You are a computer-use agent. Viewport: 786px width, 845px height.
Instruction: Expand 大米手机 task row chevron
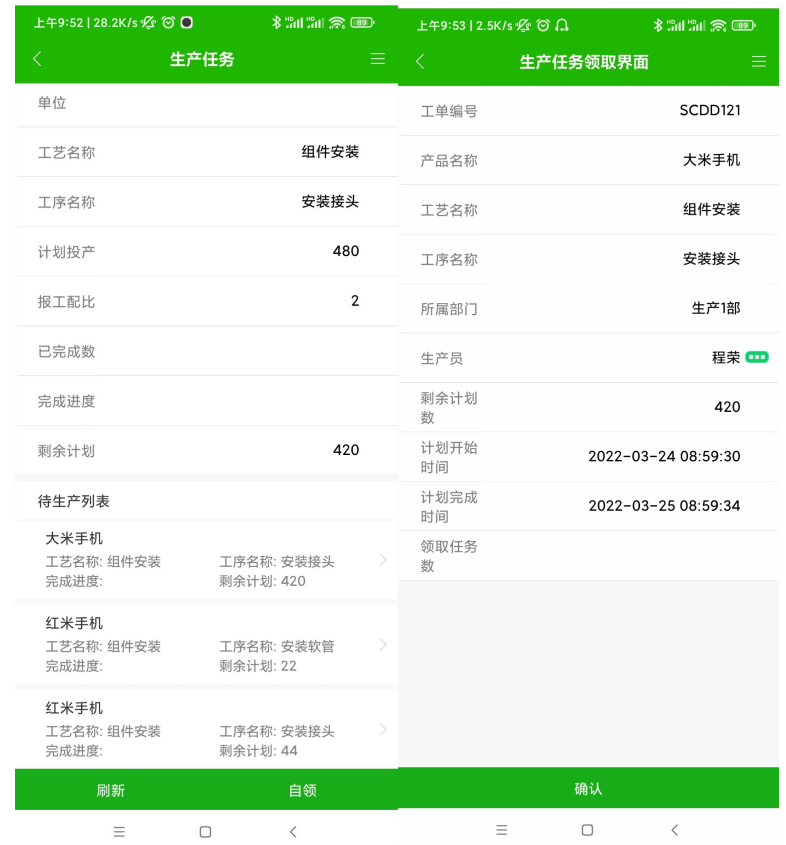tap(383, 560)
